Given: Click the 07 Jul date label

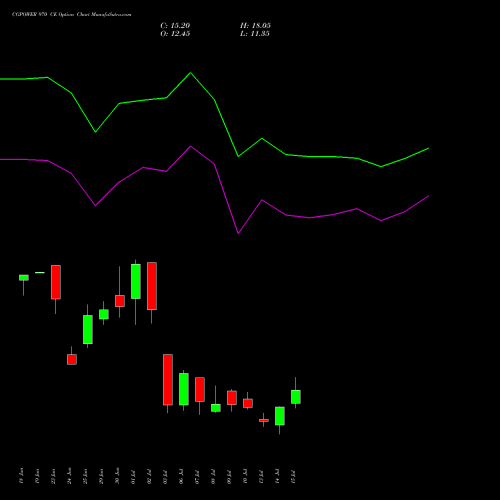Looking at the screenshot, I should [198, 477].
